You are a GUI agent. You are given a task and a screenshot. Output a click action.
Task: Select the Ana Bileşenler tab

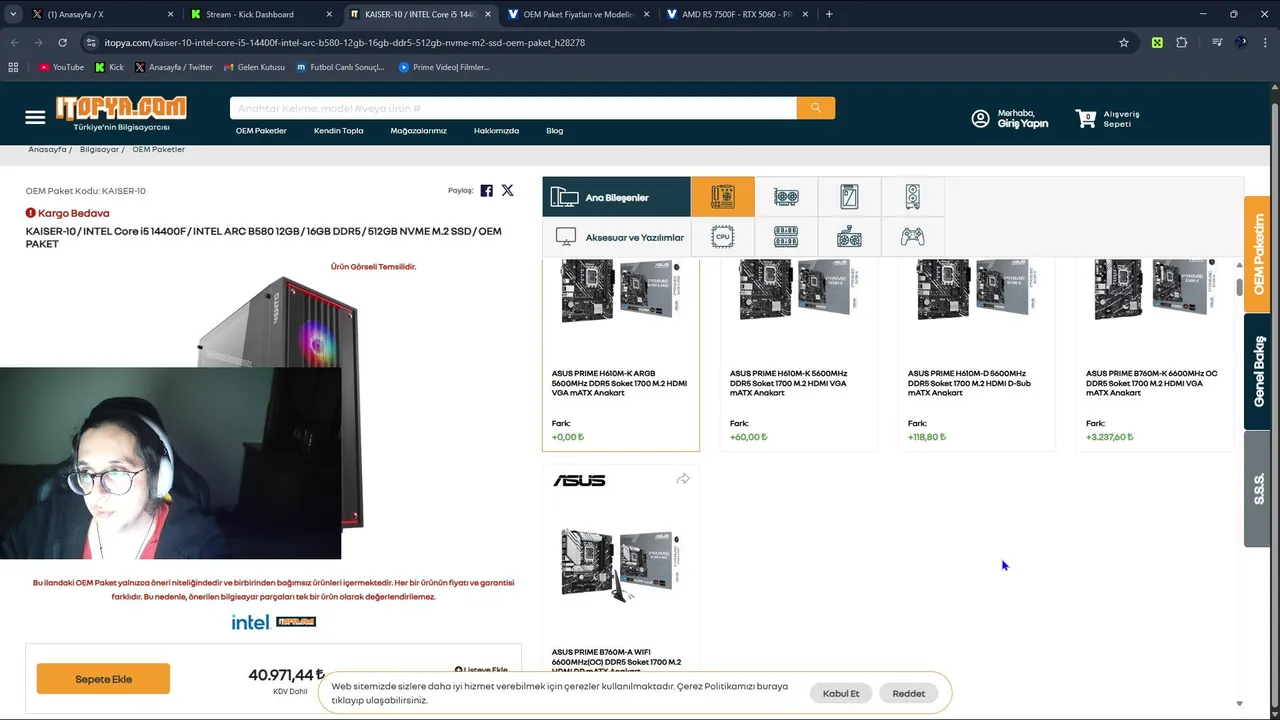pyautogui.click(x=616, y=197)
